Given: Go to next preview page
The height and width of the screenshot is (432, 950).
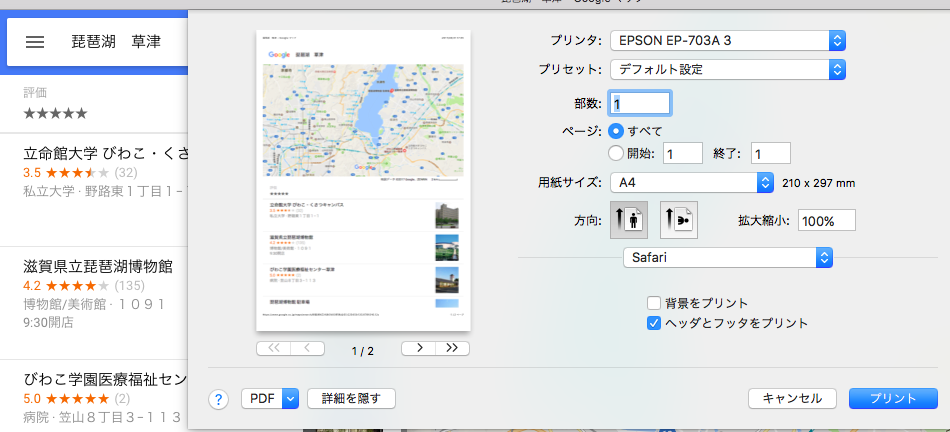Looking at the screenshot, I should [x=418, y=348].
